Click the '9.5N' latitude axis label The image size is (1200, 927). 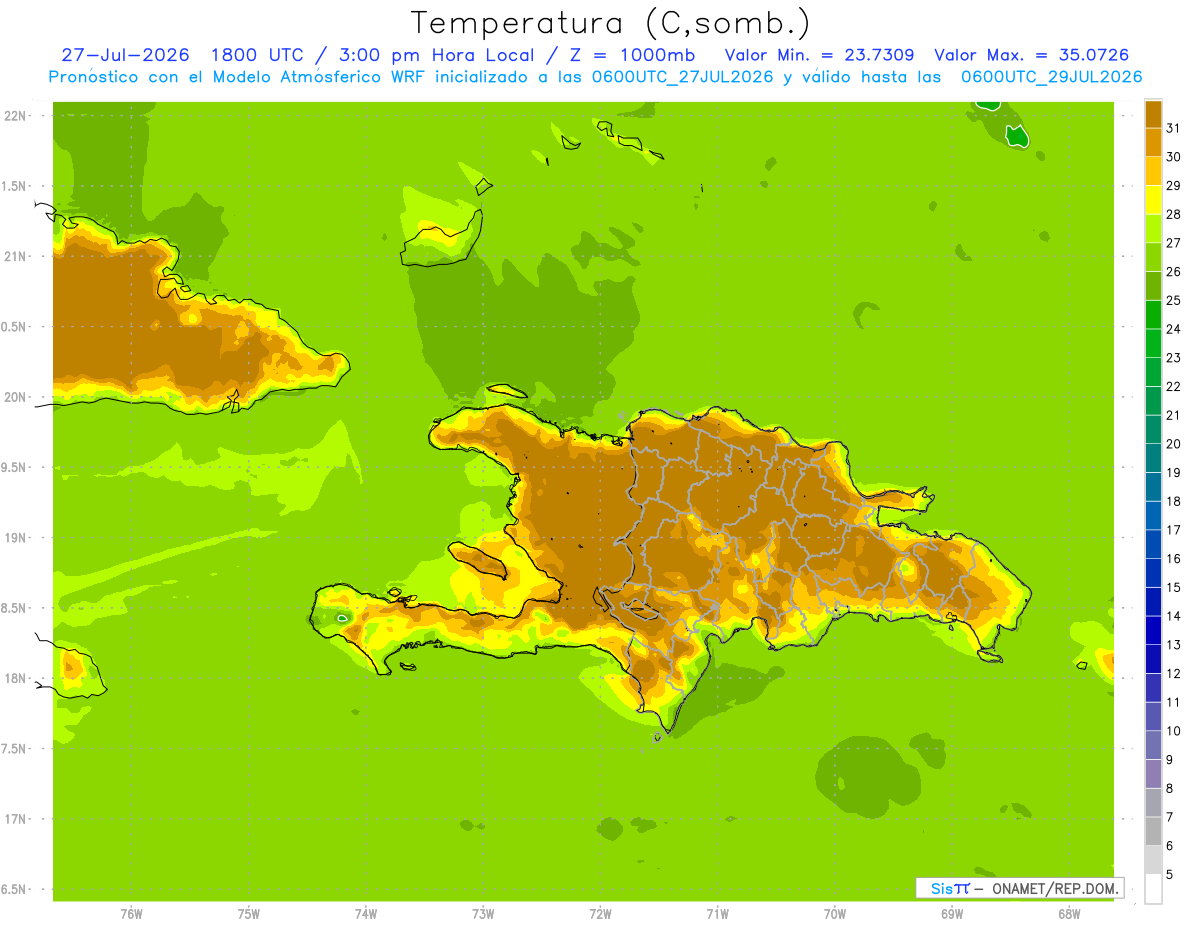tap(15, 468)
